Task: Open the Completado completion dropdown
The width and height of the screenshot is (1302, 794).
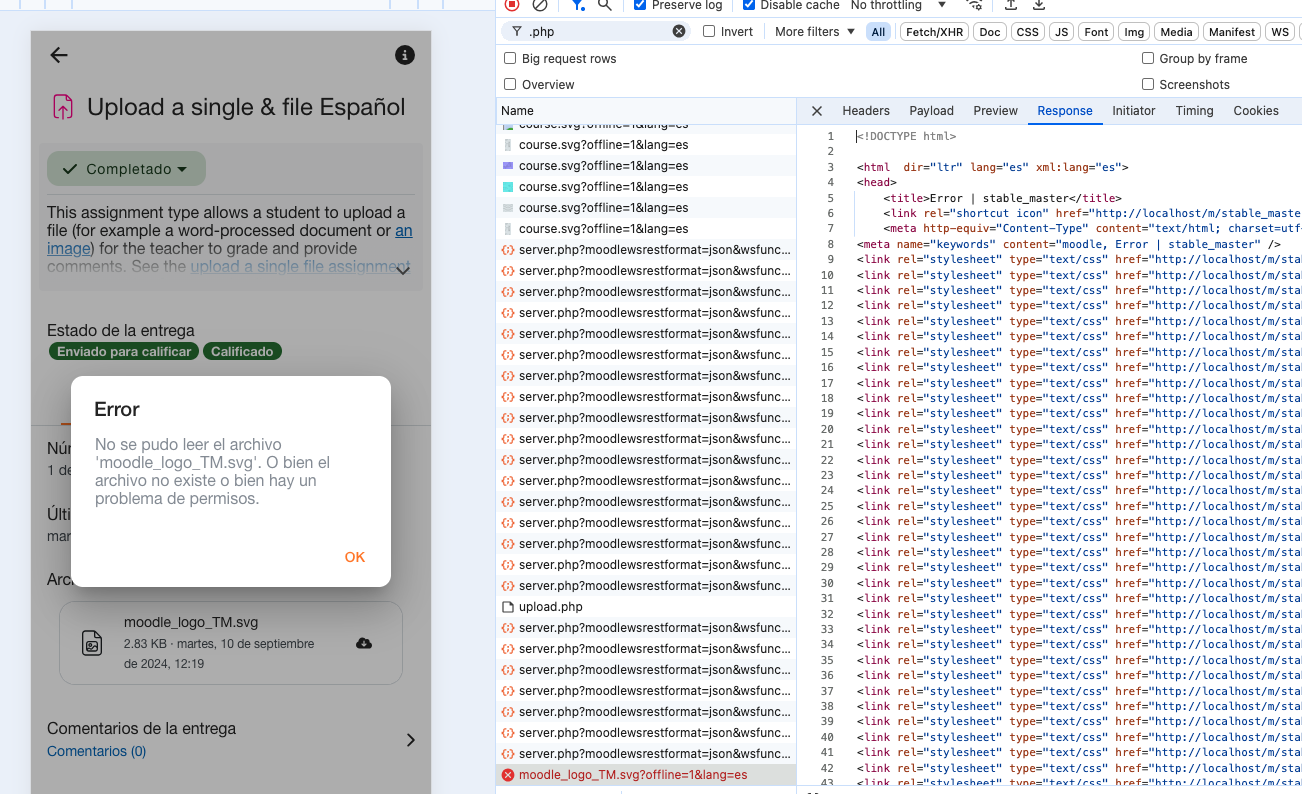Action: 126,169
